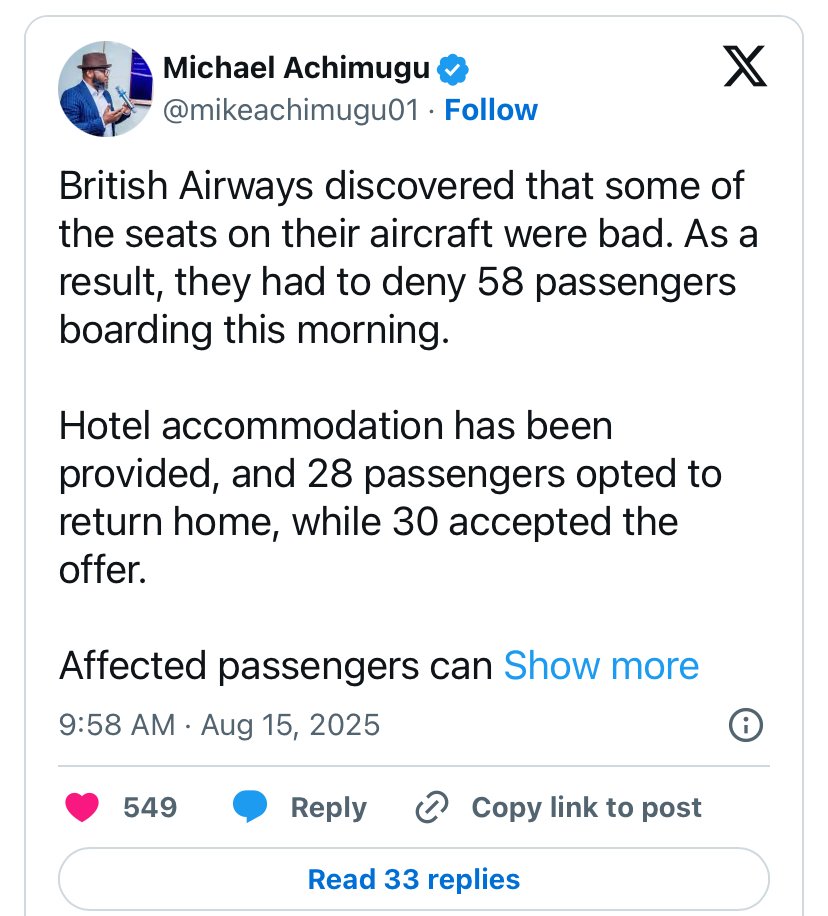828x916 pixels.
Task: Open the 9:58 AM Aug 15 timestamp
Action: point(220,724)
